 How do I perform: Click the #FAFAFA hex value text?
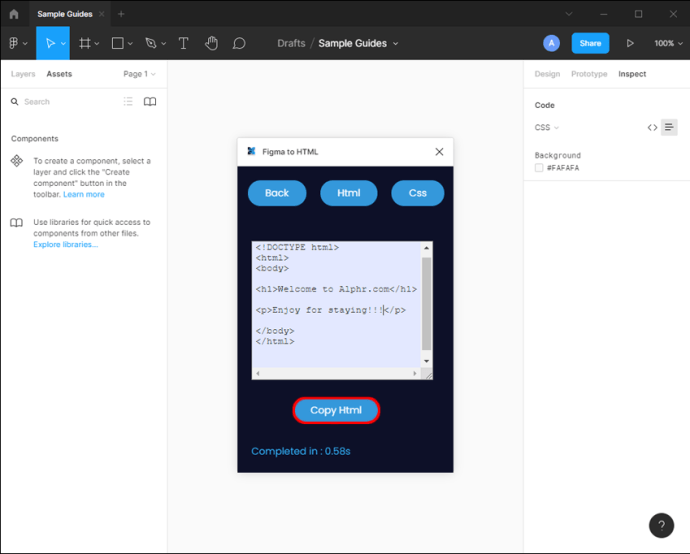563,168
